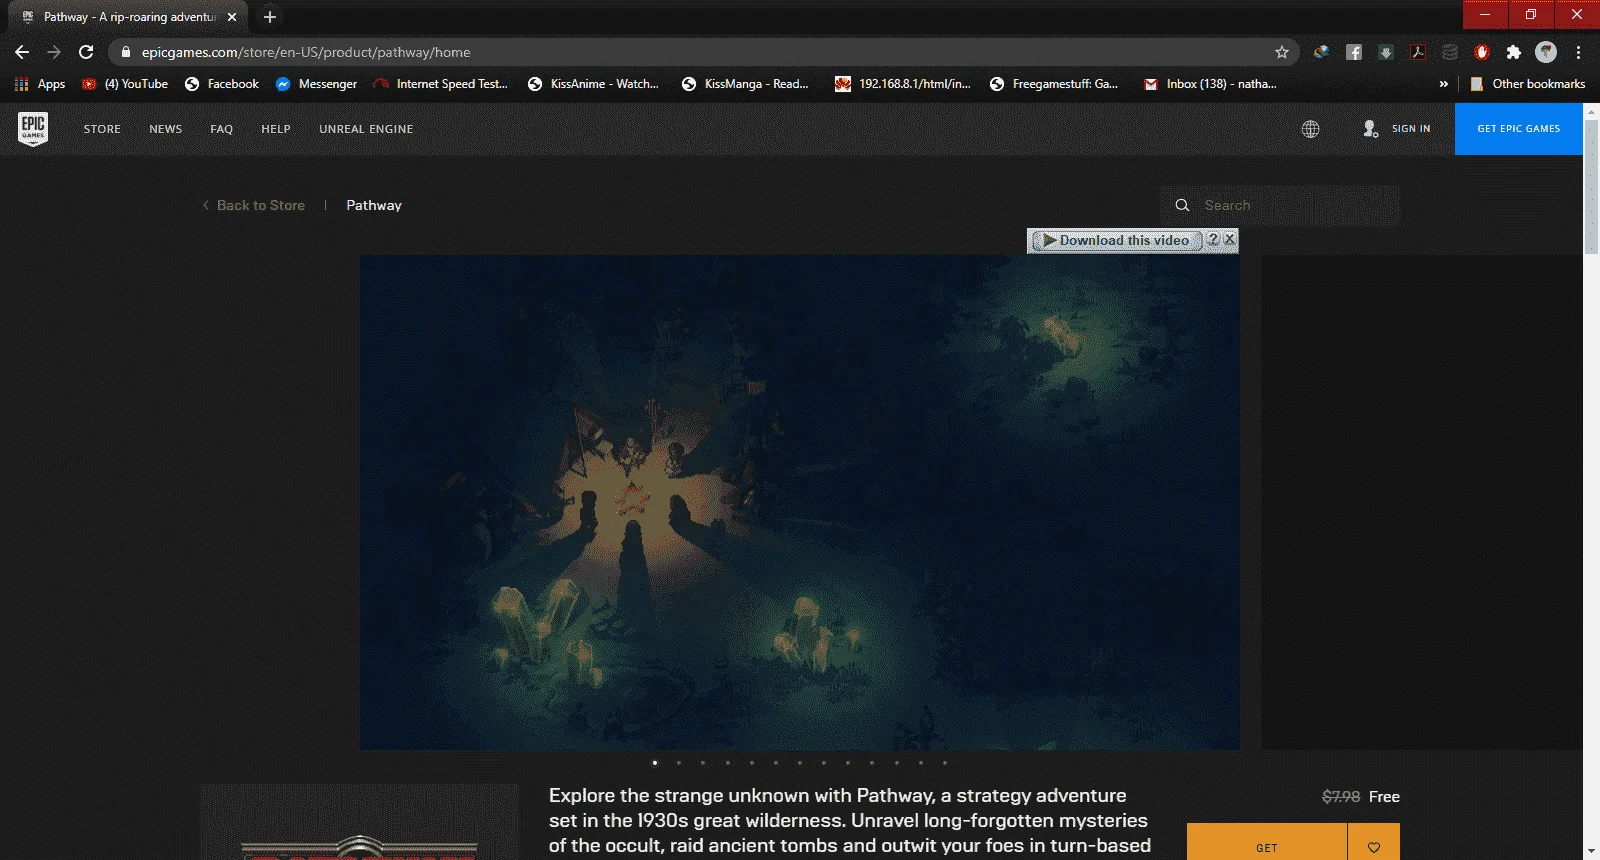1600x860 pixels.
Task: Open the Internet Speed Test bookmark
Action: [441, 84]
